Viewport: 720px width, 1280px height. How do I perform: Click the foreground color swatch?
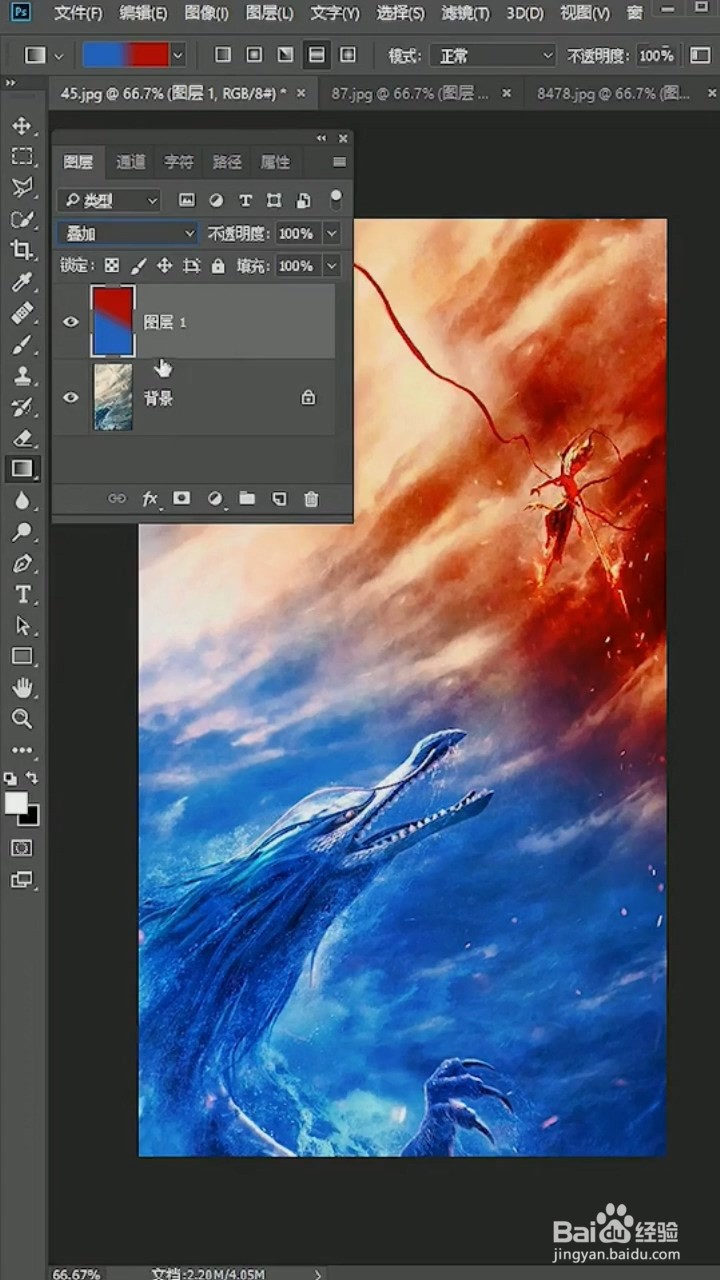[x=16, y=803]
